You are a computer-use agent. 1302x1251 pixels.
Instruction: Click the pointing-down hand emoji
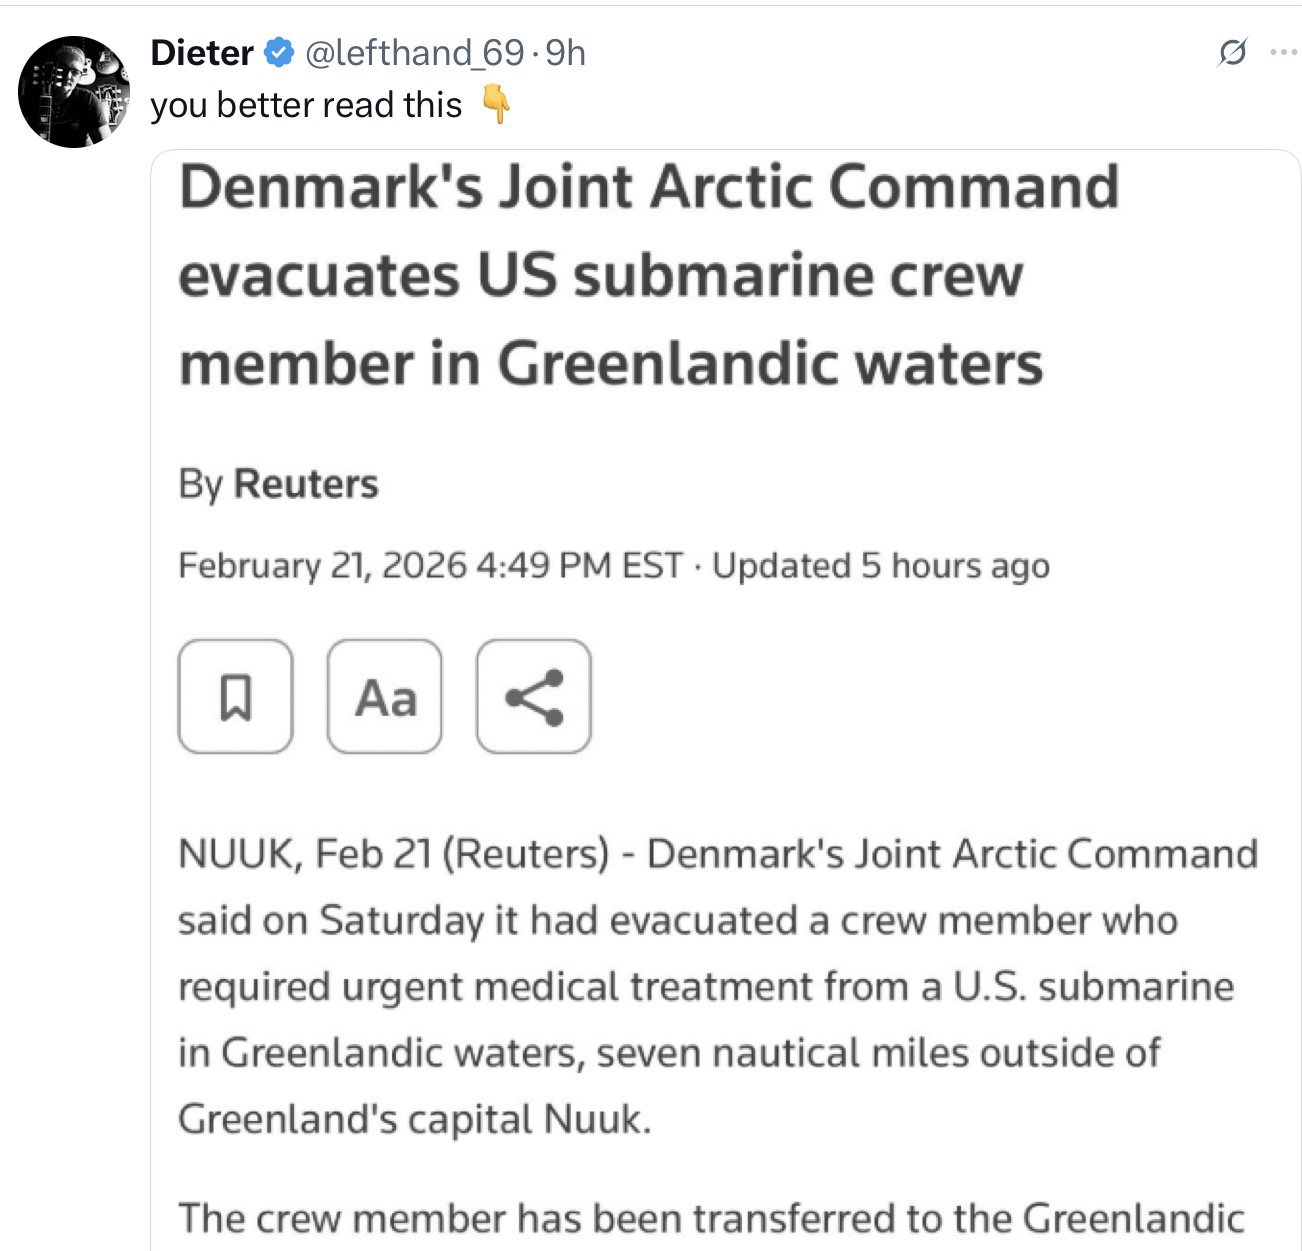(497, 105)
